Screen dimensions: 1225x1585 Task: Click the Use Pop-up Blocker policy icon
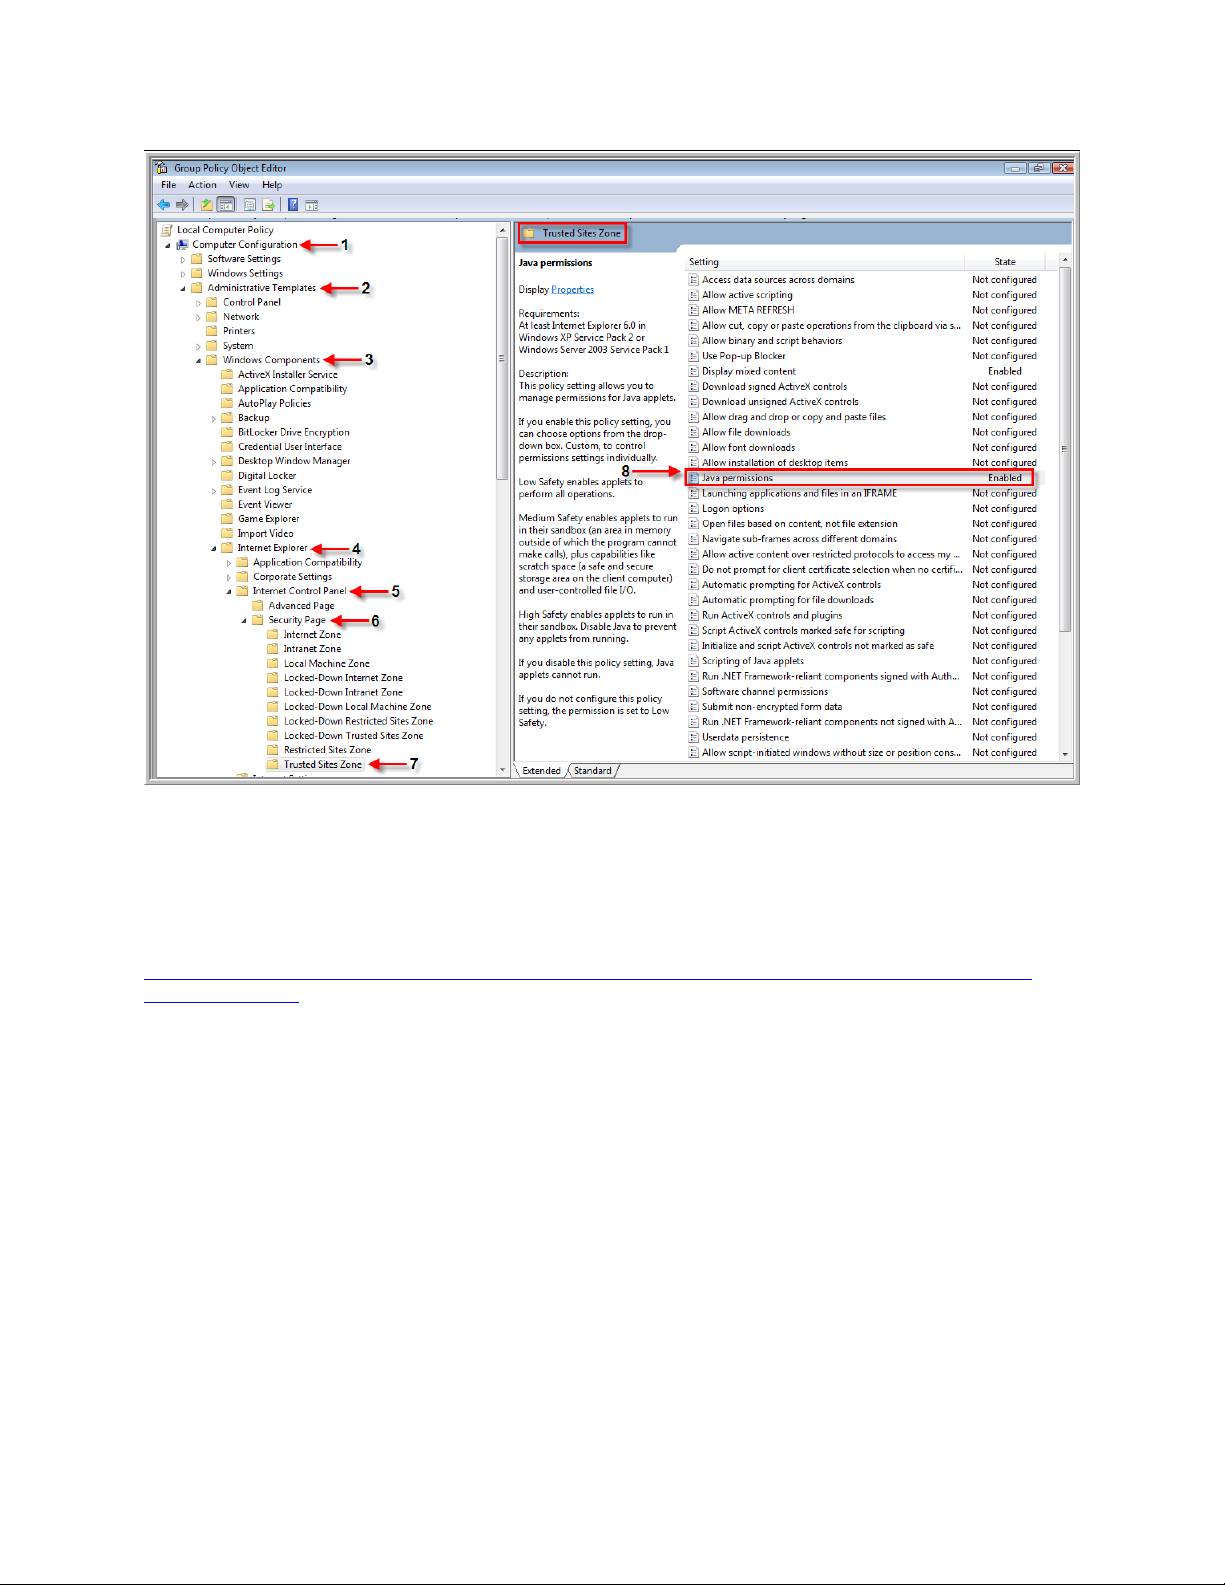pos(693,356)
